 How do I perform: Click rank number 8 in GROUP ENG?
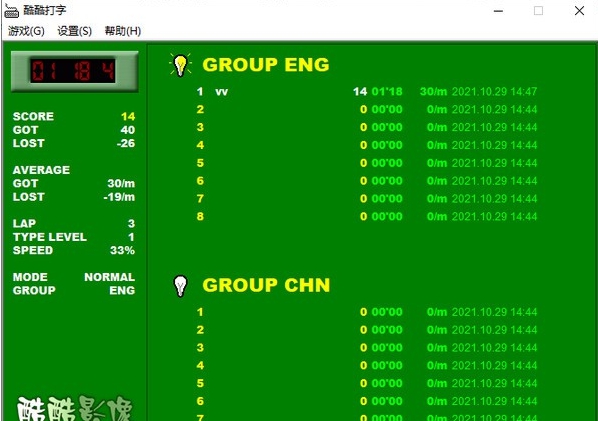[x=200, y=217]
